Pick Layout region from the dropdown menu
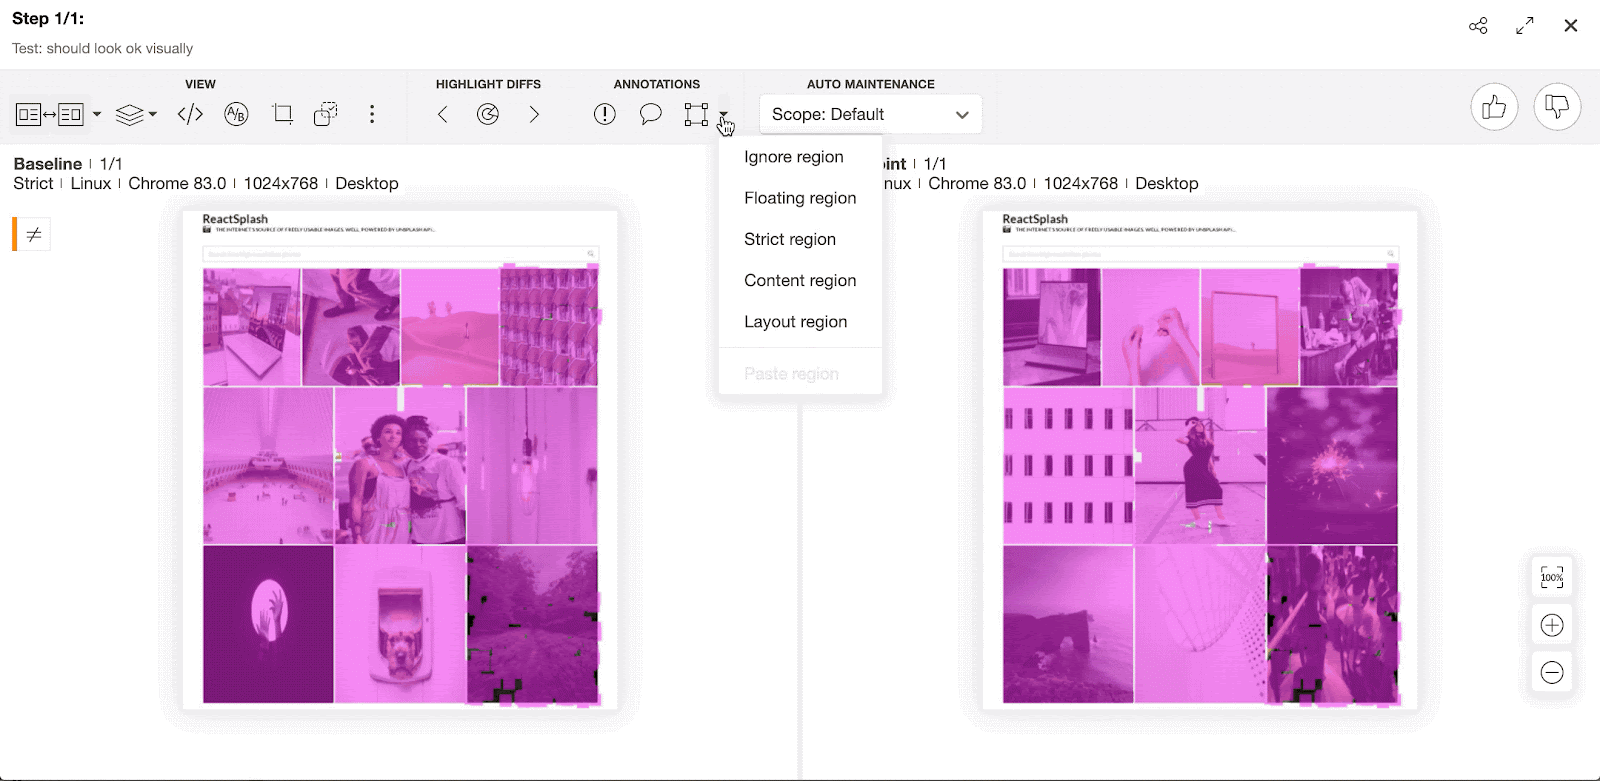Viewport: 1600px width, 781px height. click(x=795, y=322)
